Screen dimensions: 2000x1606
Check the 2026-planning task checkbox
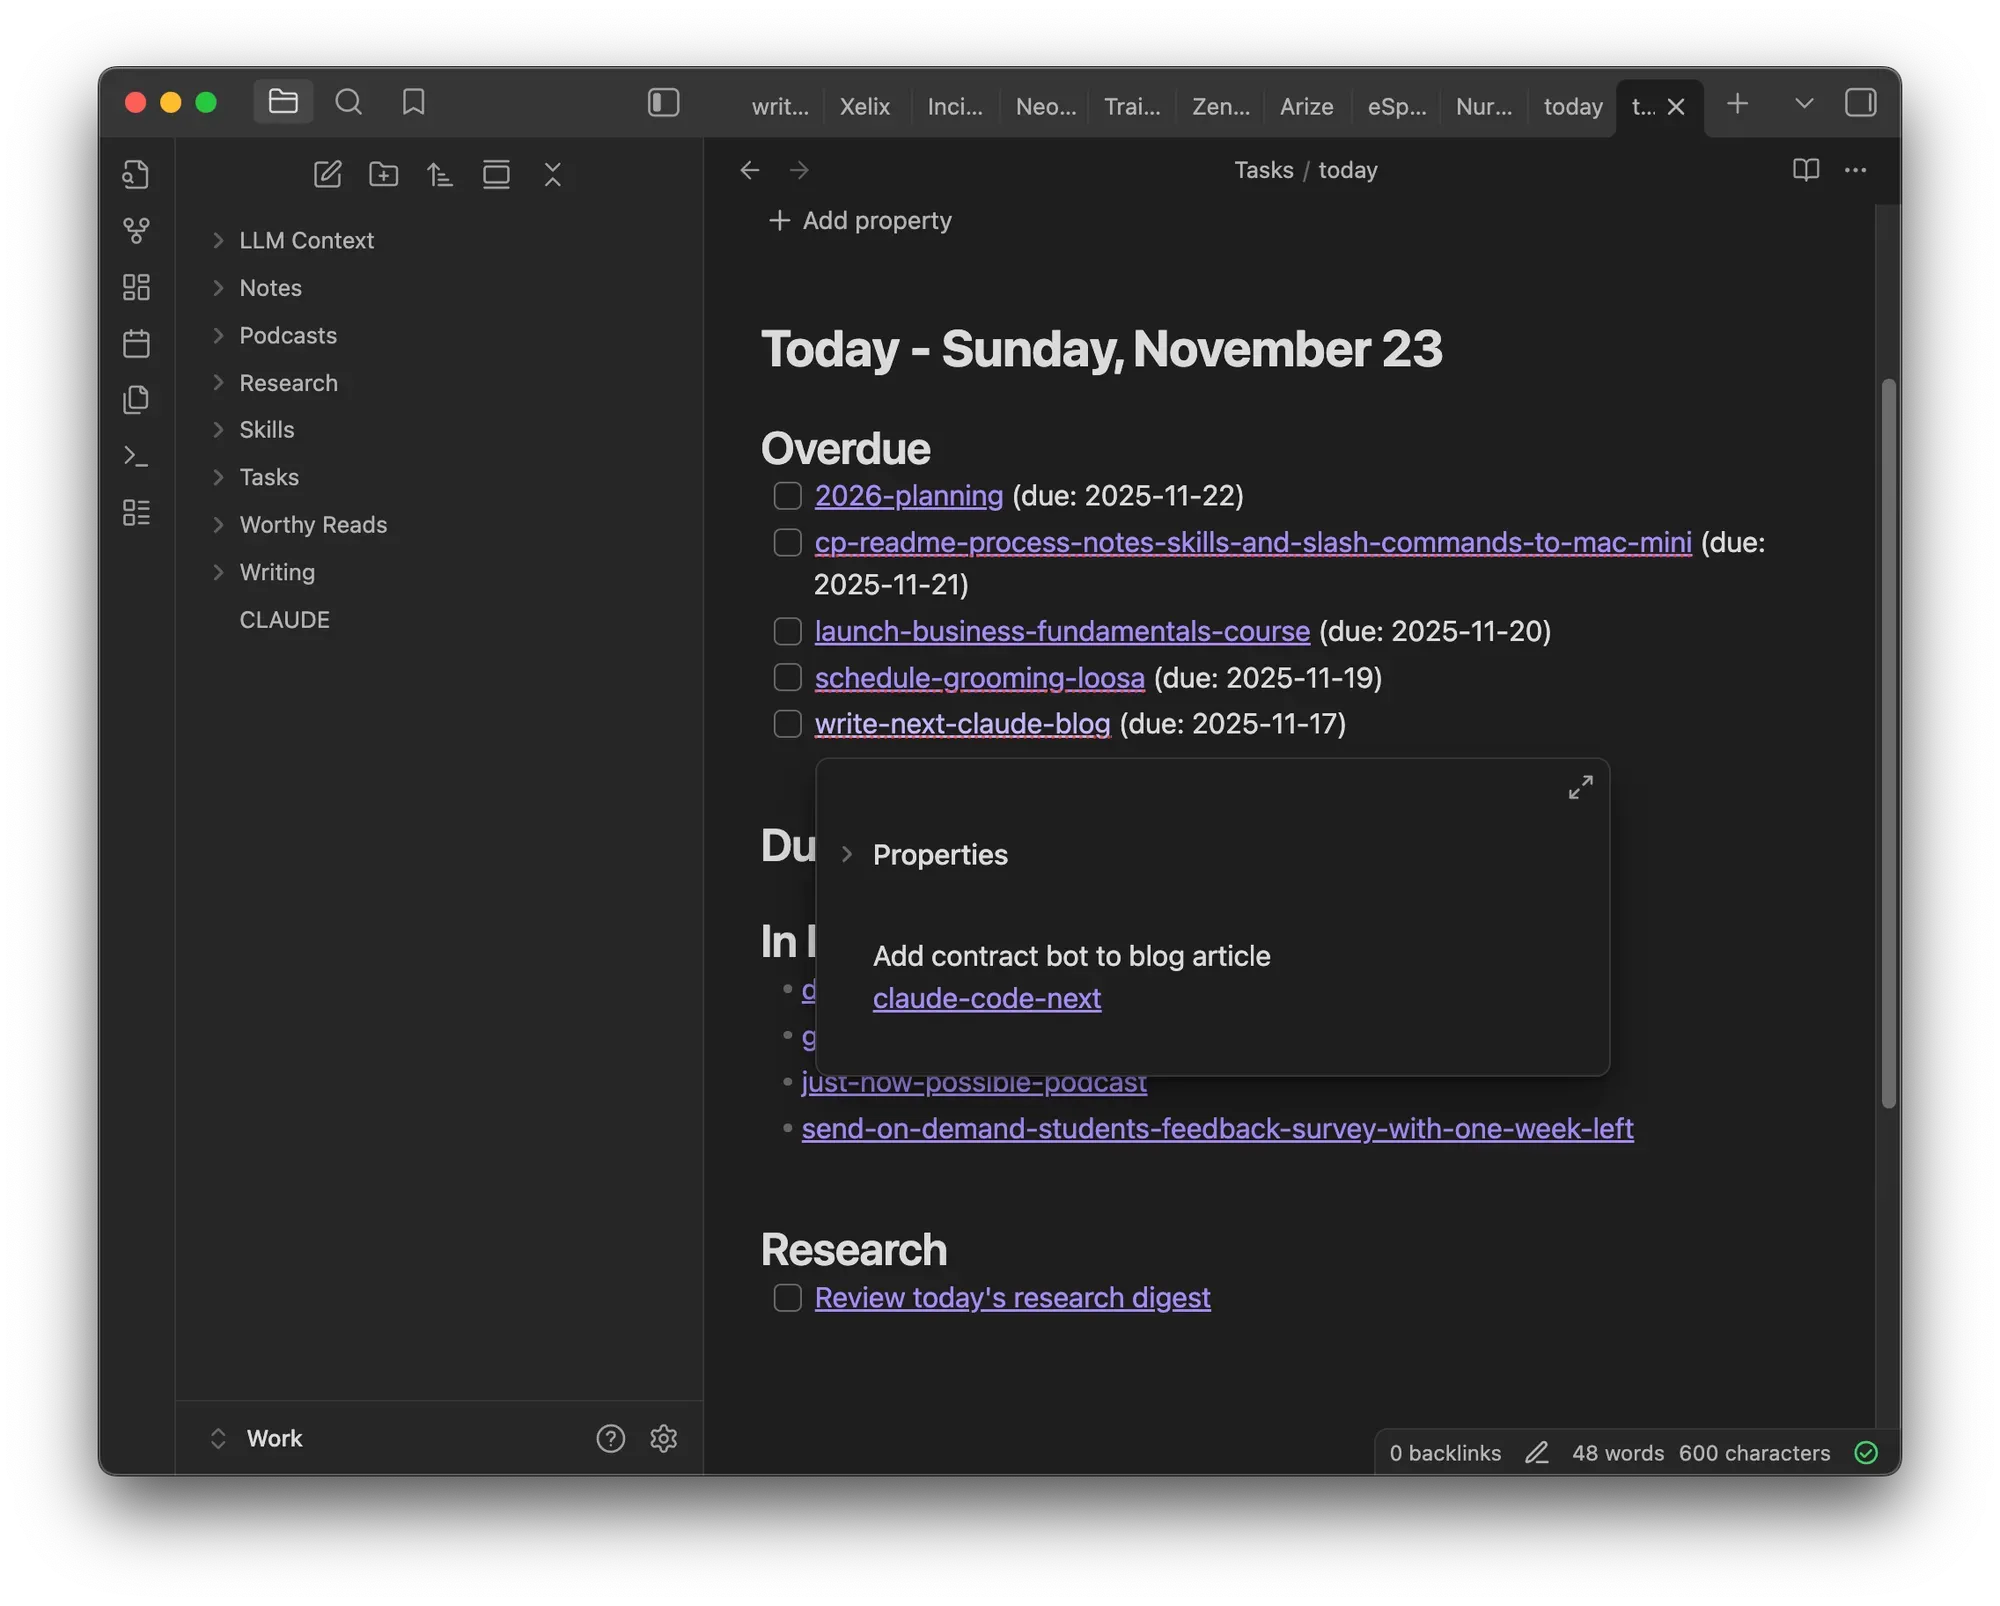coord(787,495)
